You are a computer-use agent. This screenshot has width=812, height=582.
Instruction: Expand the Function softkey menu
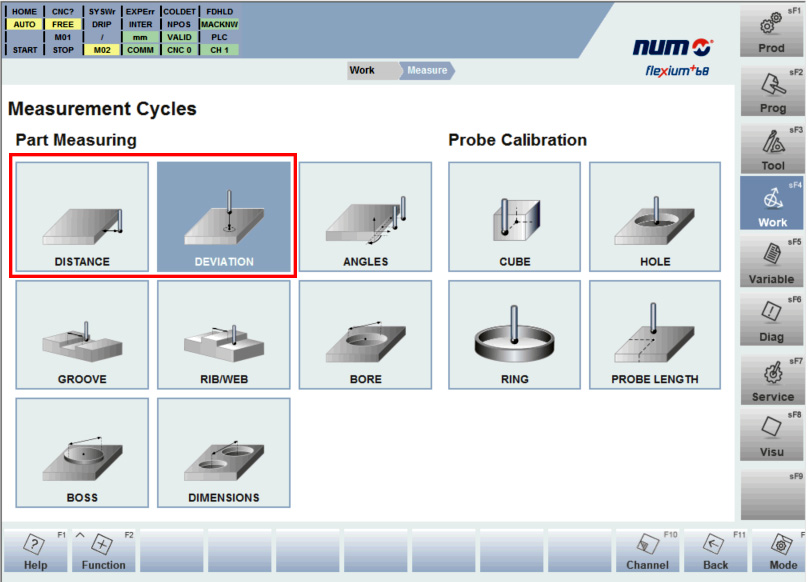coord(104,550)
